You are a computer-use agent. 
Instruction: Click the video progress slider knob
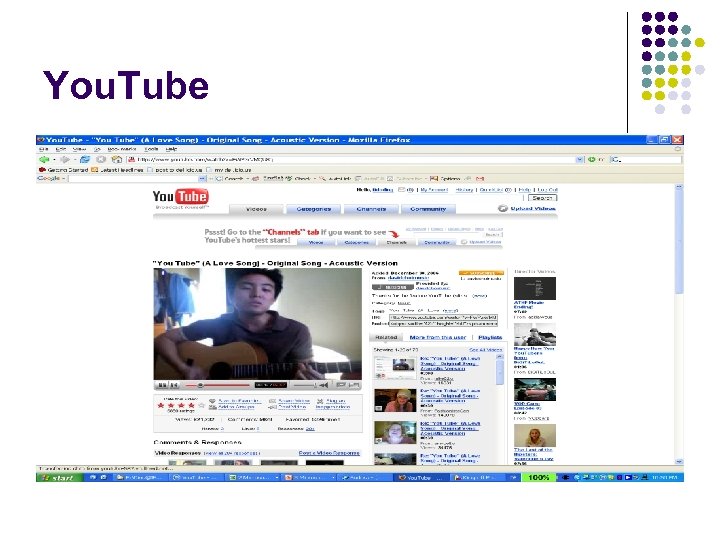click(200, 385)
